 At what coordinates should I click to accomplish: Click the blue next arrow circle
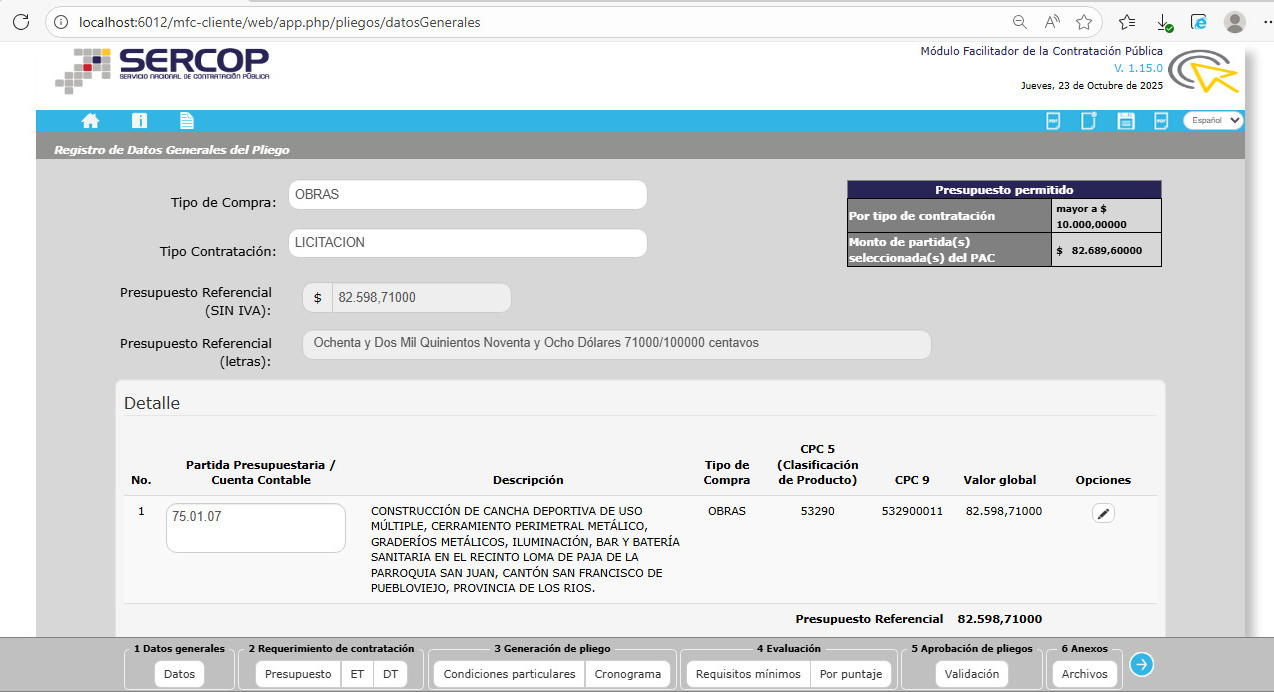pos(1142,664)
